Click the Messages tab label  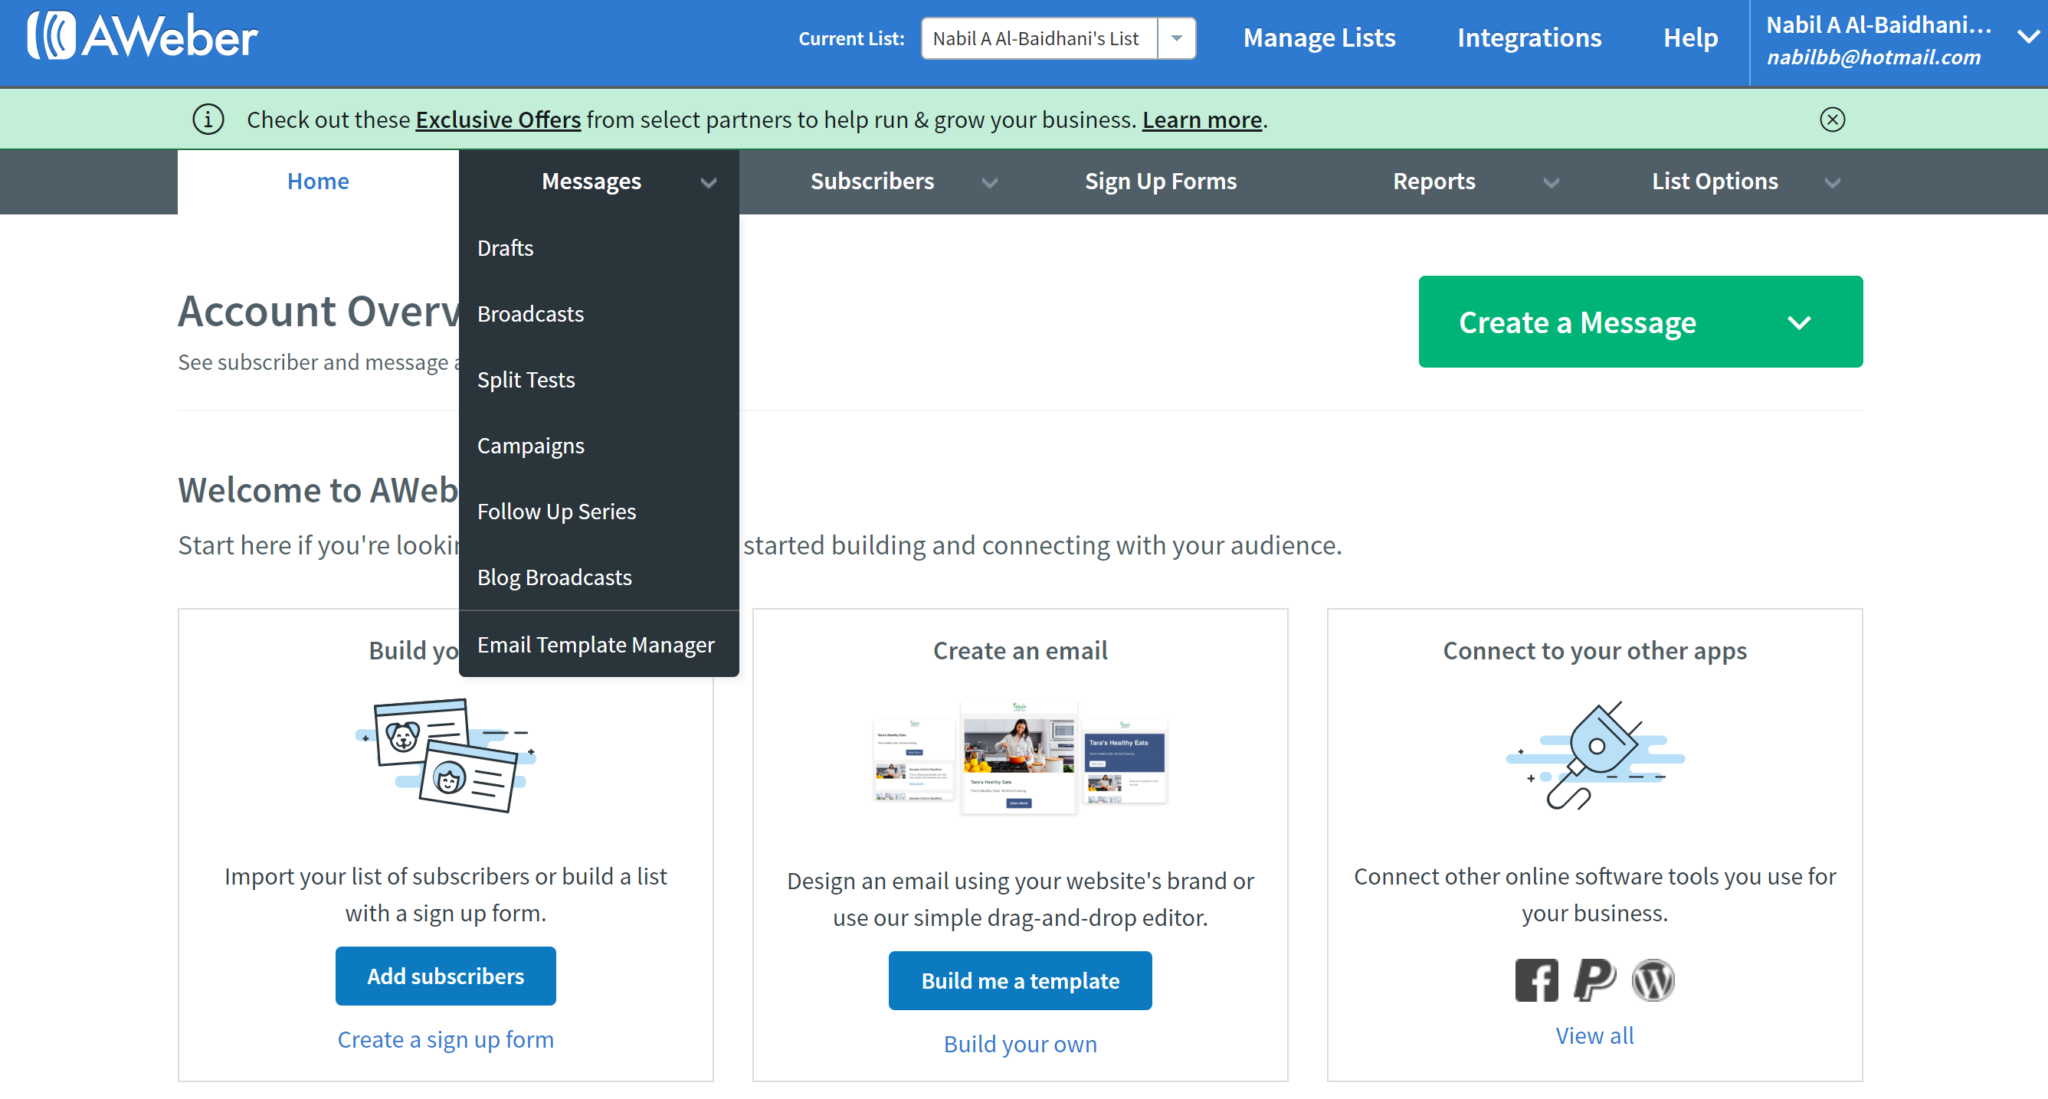click(591, 182)
